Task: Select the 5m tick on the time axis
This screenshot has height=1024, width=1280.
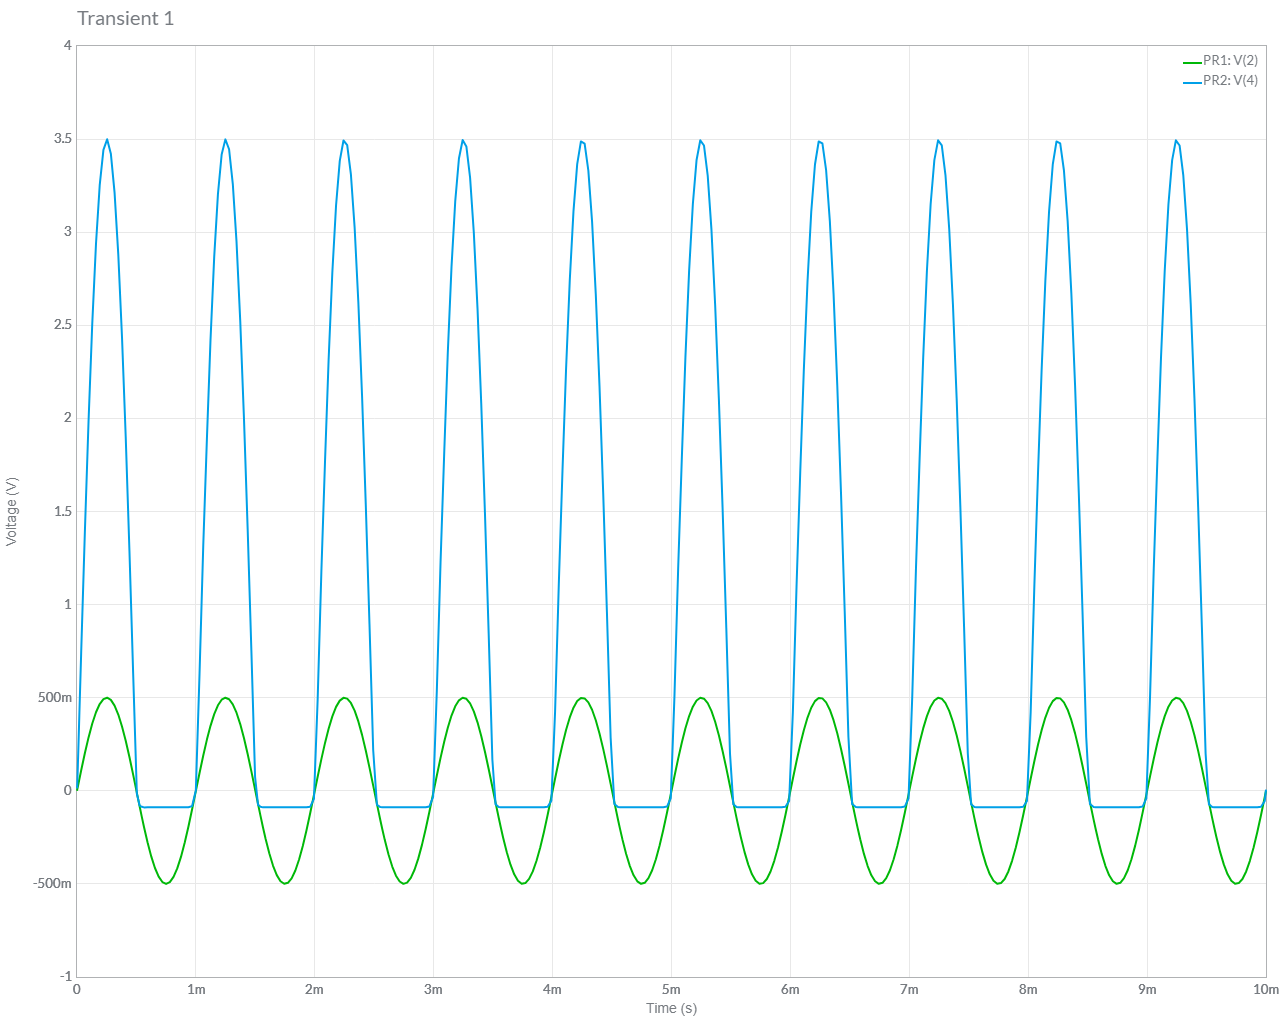Action: tap(671, 990)
